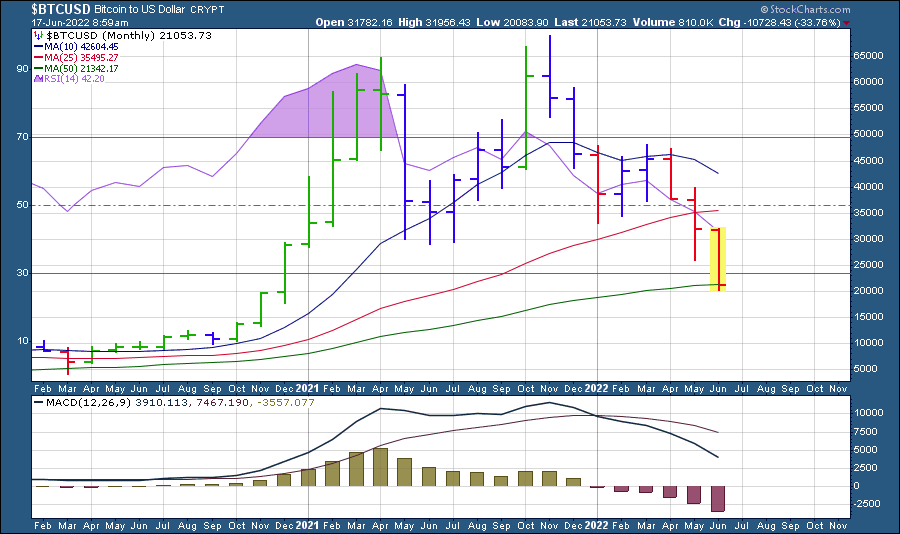Click the largest negative MACD histogram bar
The height and width of the screenshot is (534, 900).
(717, 498)
